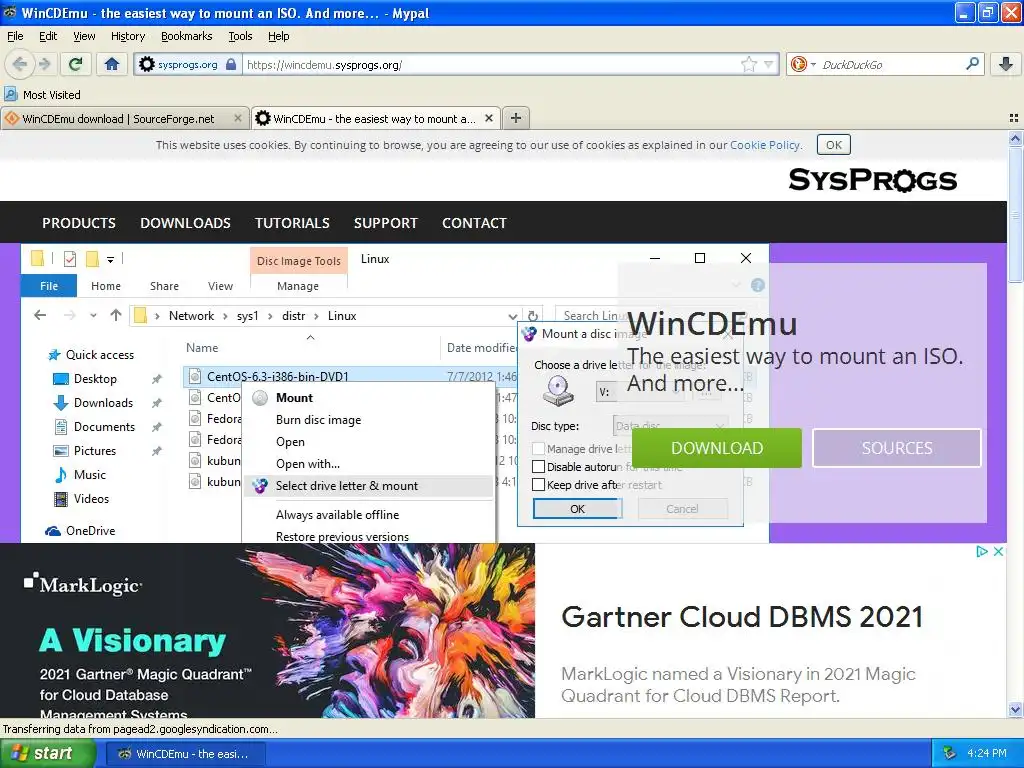
Task: Click the AdChoices triangle icon
Action: click(x=982, y=552)
